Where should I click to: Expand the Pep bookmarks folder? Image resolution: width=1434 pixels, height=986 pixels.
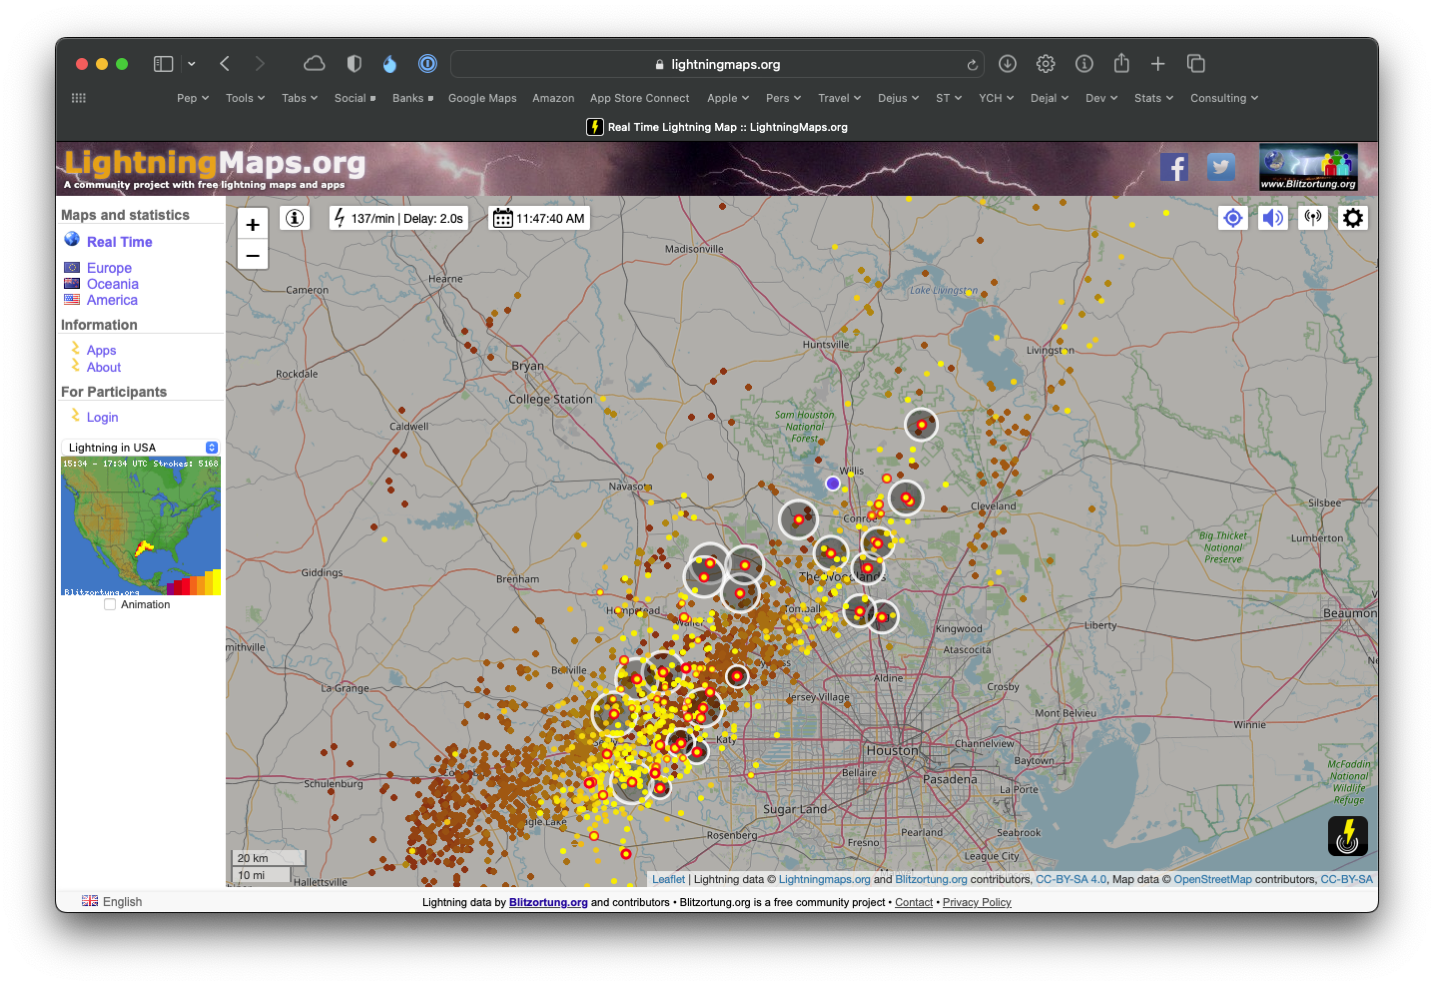tap(193, 98)
